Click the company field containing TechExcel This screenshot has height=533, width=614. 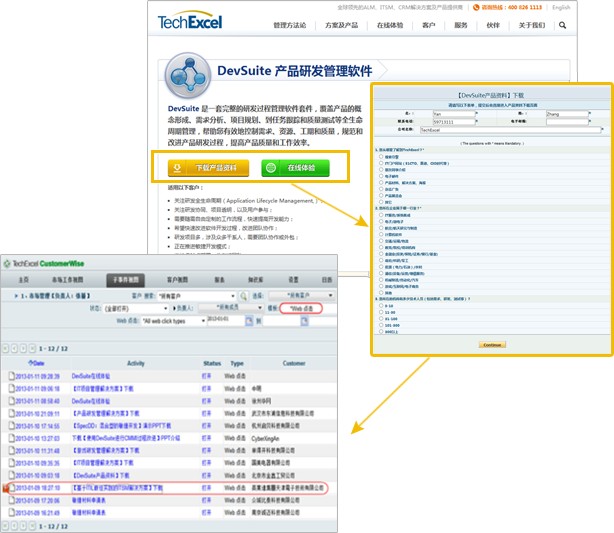(511, 130)
